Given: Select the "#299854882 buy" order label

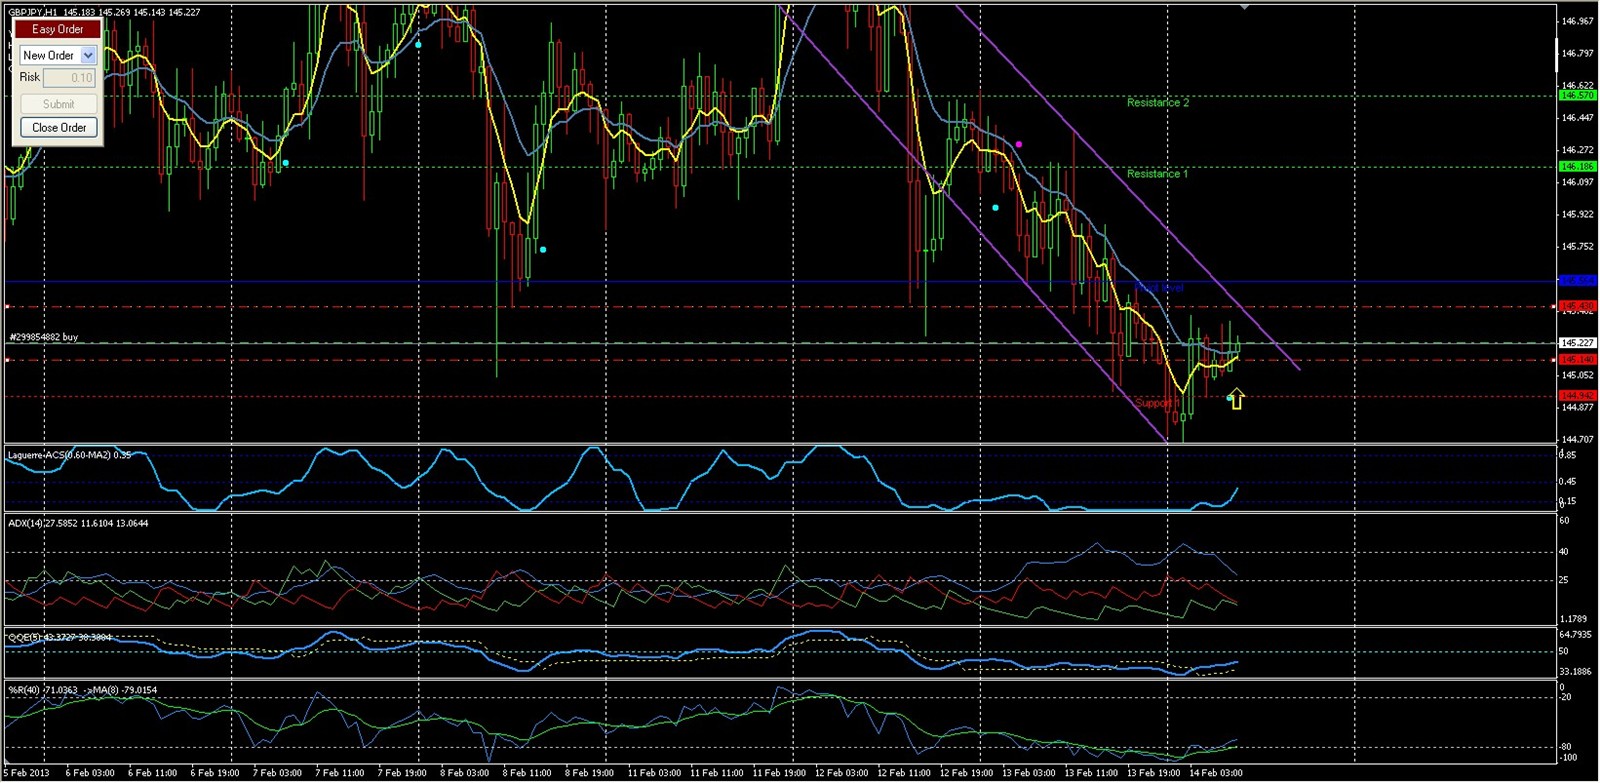Looking at the screenshot, I should (x=44, y=337).
